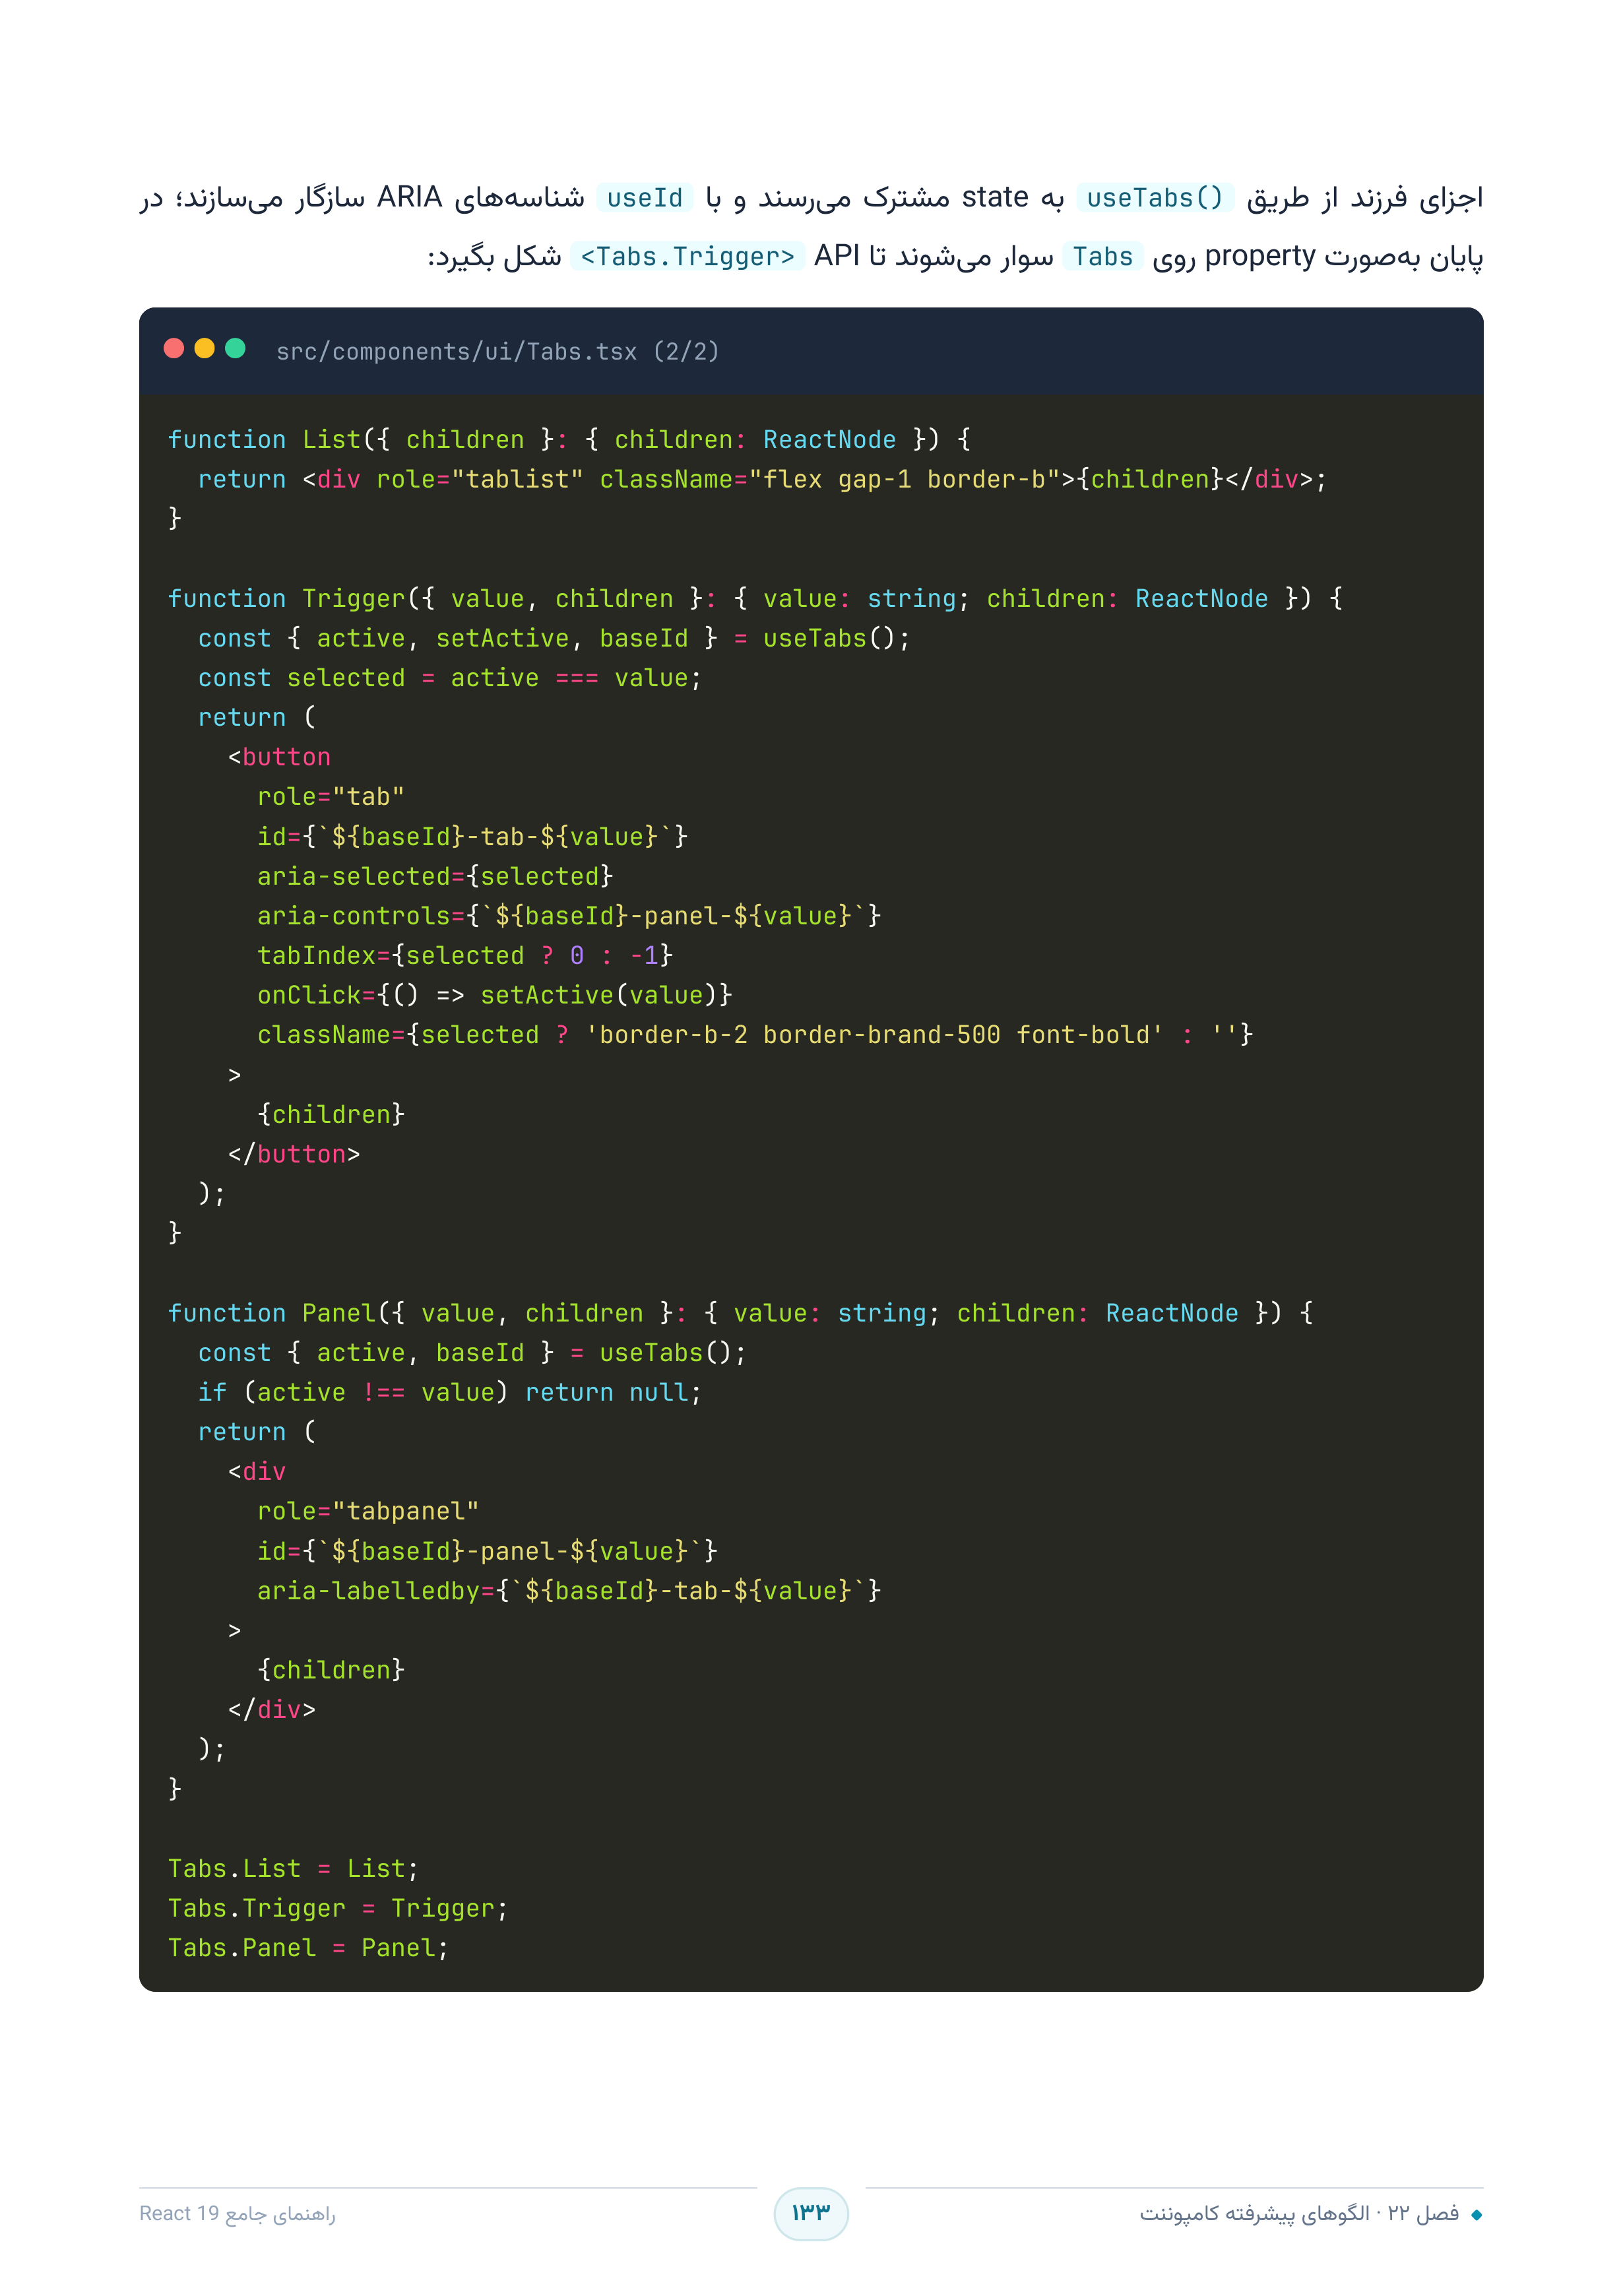Click the line 'function List({ children }'
This screenshot has height=2296, width=1623.
569,439
